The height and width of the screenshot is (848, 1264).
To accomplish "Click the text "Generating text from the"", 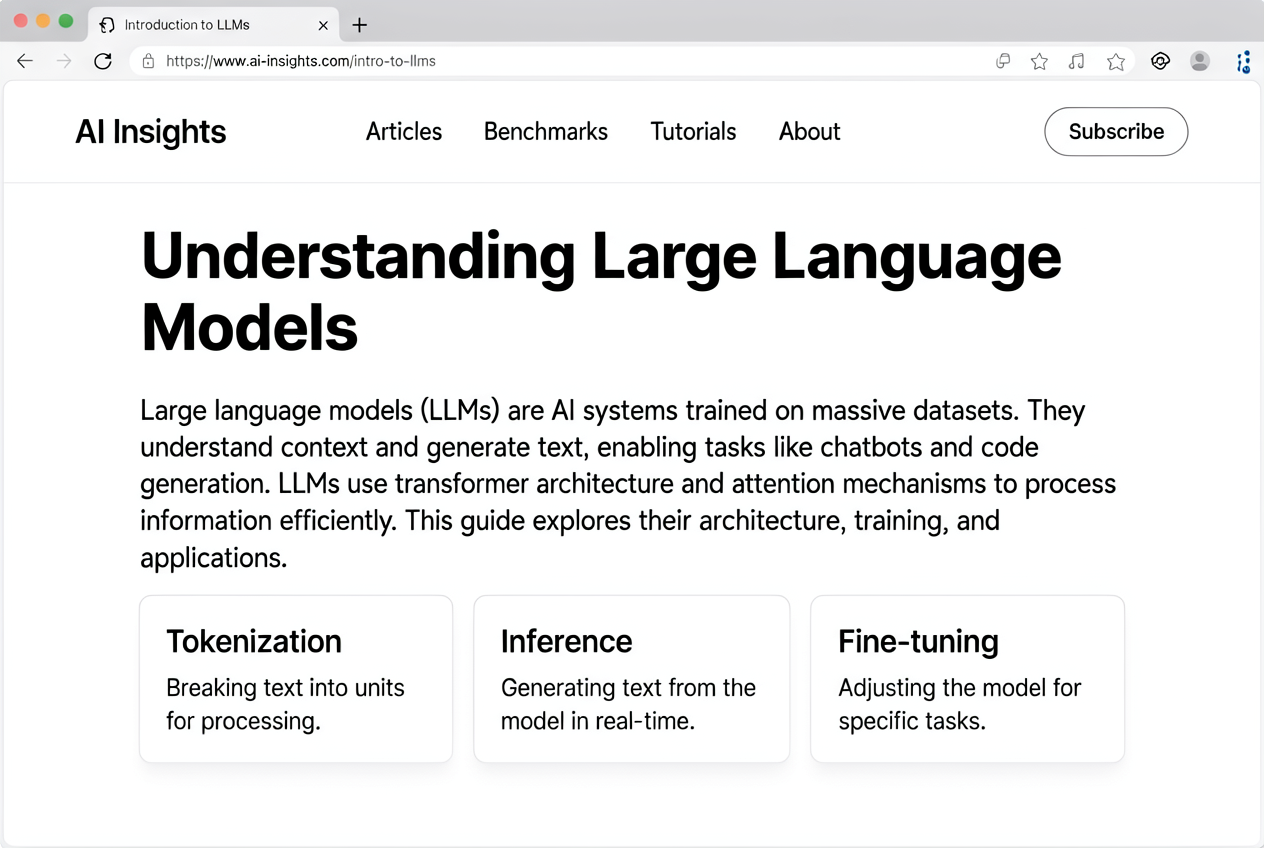I will (628, 688).
